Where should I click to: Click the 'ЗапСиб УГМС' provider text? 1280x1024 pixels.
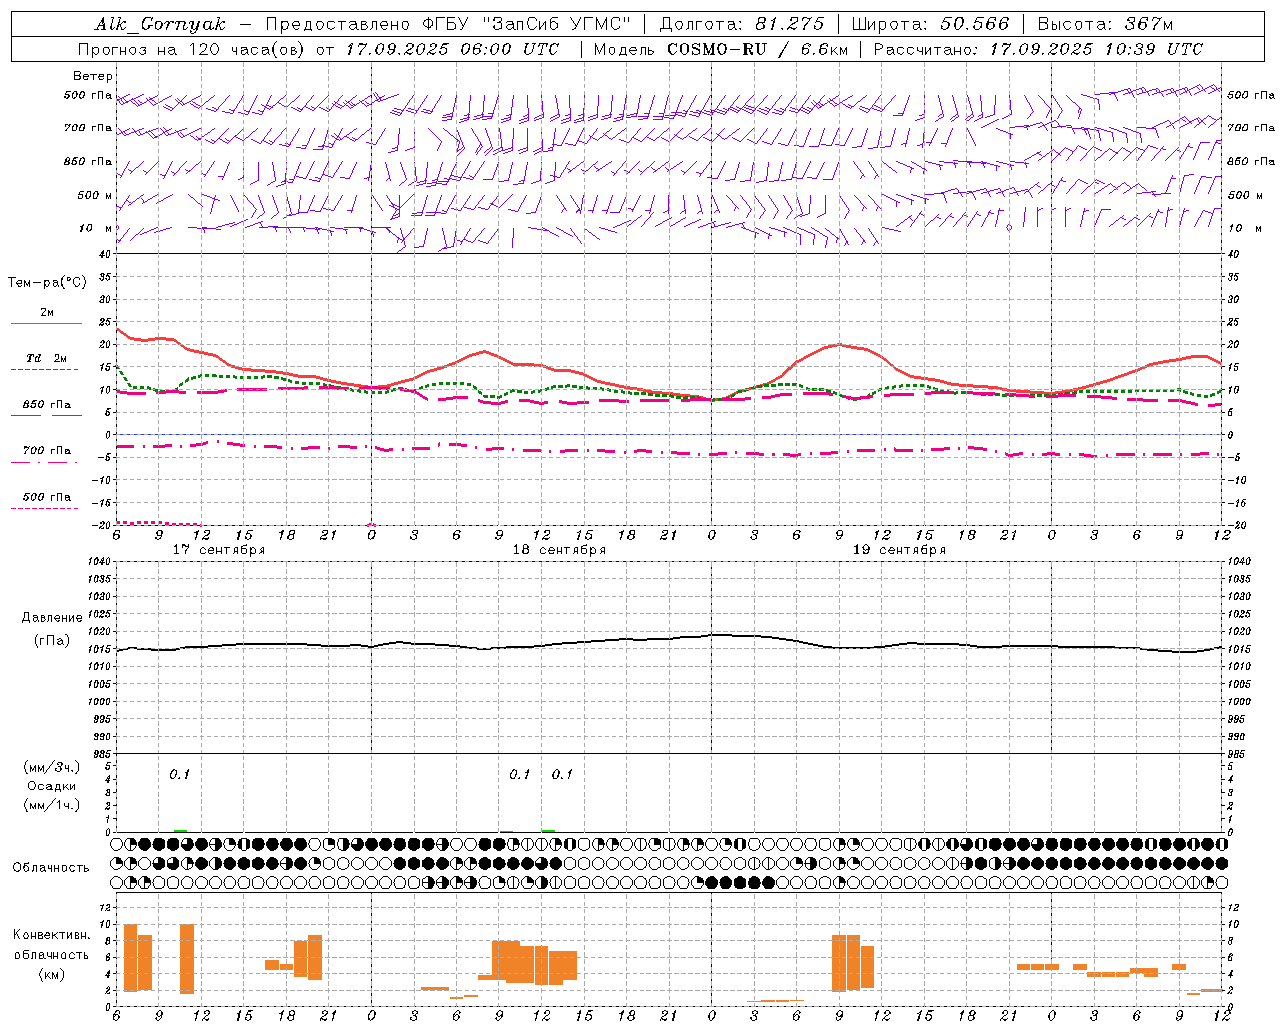558,24
